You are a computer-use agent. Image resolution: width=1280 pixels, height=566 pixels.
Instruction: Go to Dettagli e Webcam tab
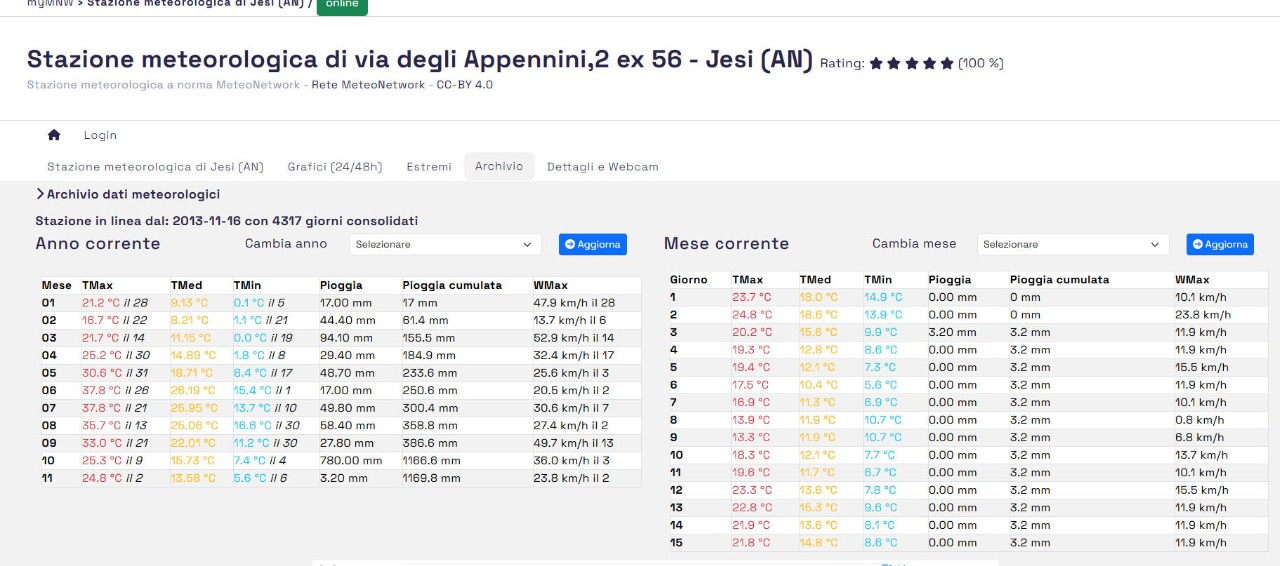[602, 167]
